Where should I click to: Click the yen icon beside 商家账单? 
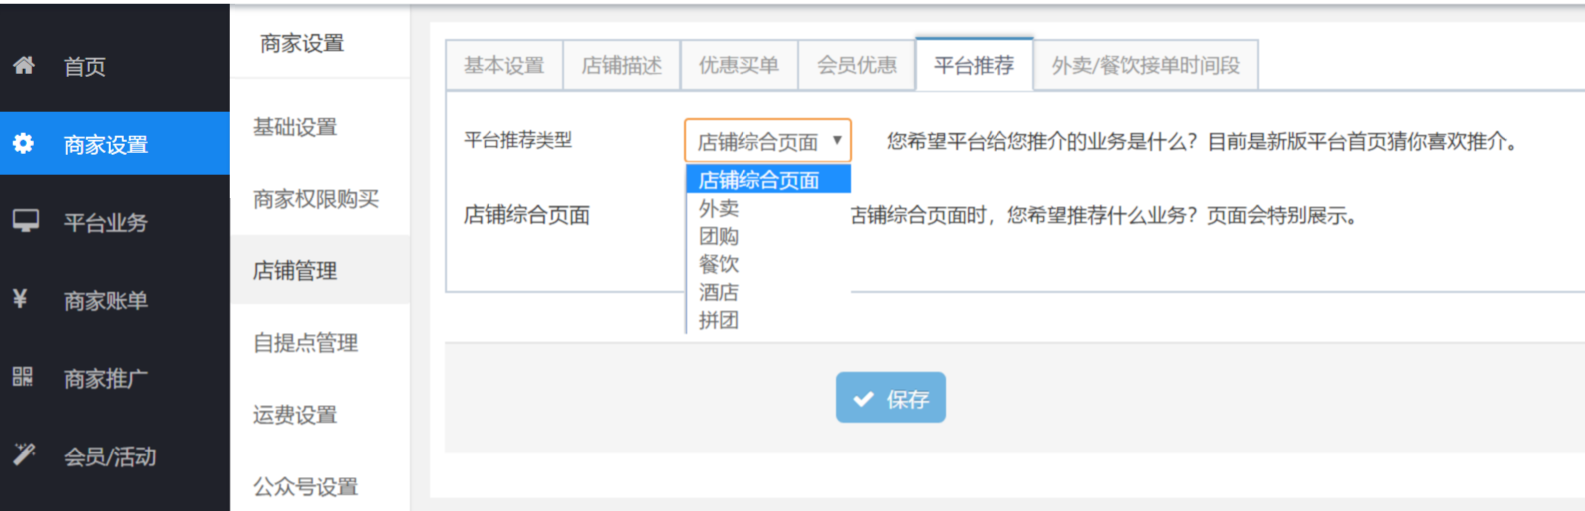click(20, 299)
